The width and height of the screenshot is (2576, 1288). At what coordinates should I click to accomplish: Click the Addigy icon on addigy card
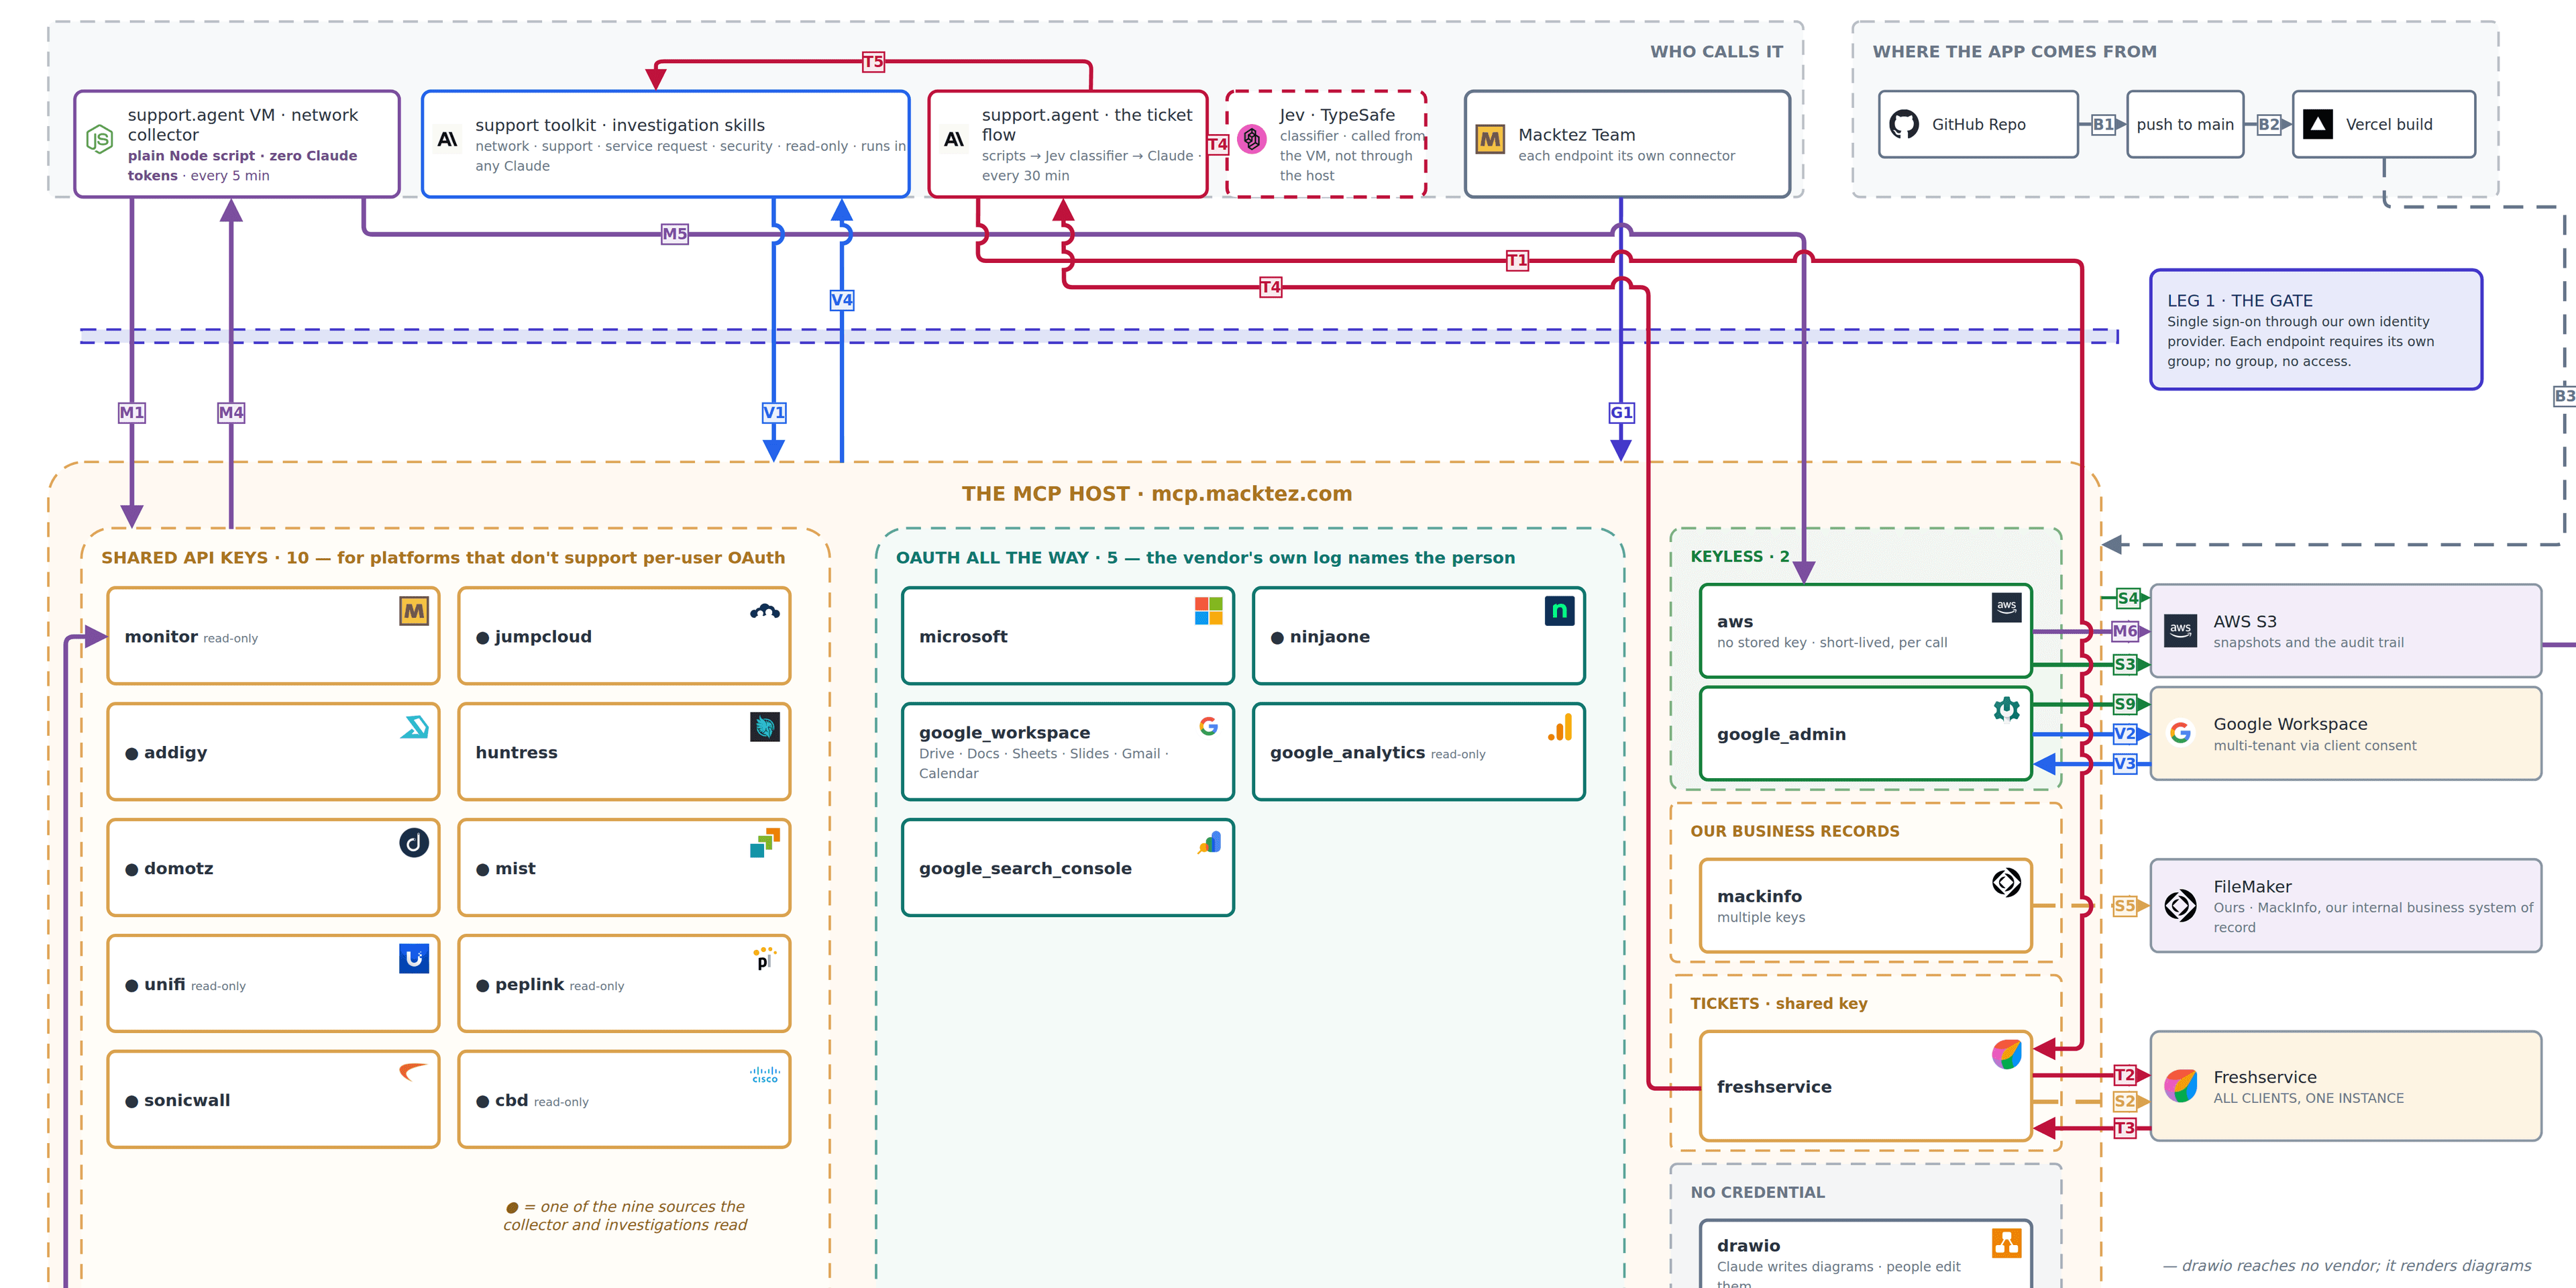414,727
